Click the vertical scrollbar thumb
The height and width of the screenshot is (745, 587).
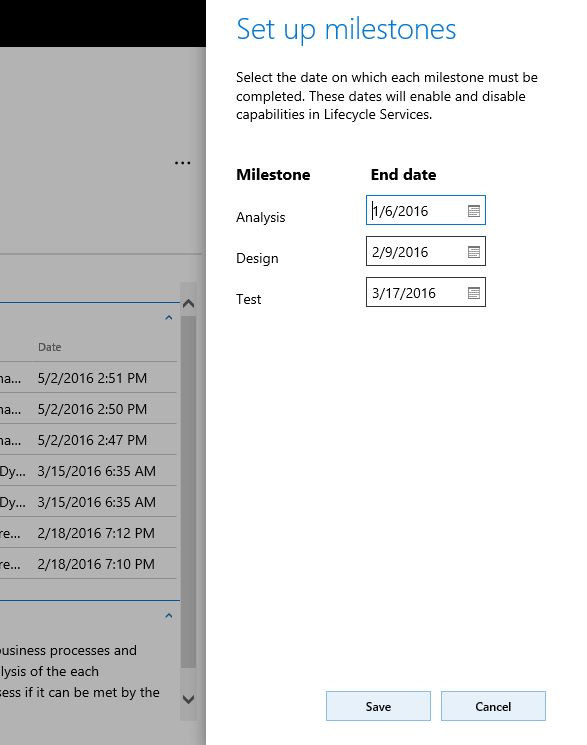(x=188, y=492)
